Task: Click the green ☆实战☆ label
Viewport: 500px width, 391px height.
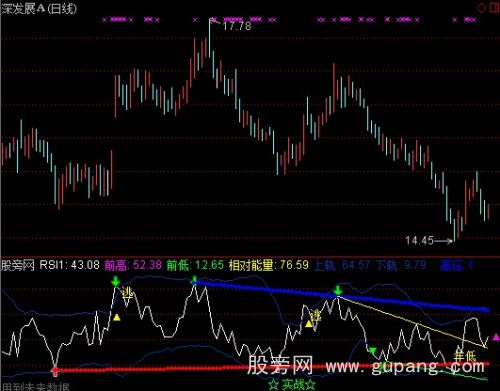Action: point(292,384)
